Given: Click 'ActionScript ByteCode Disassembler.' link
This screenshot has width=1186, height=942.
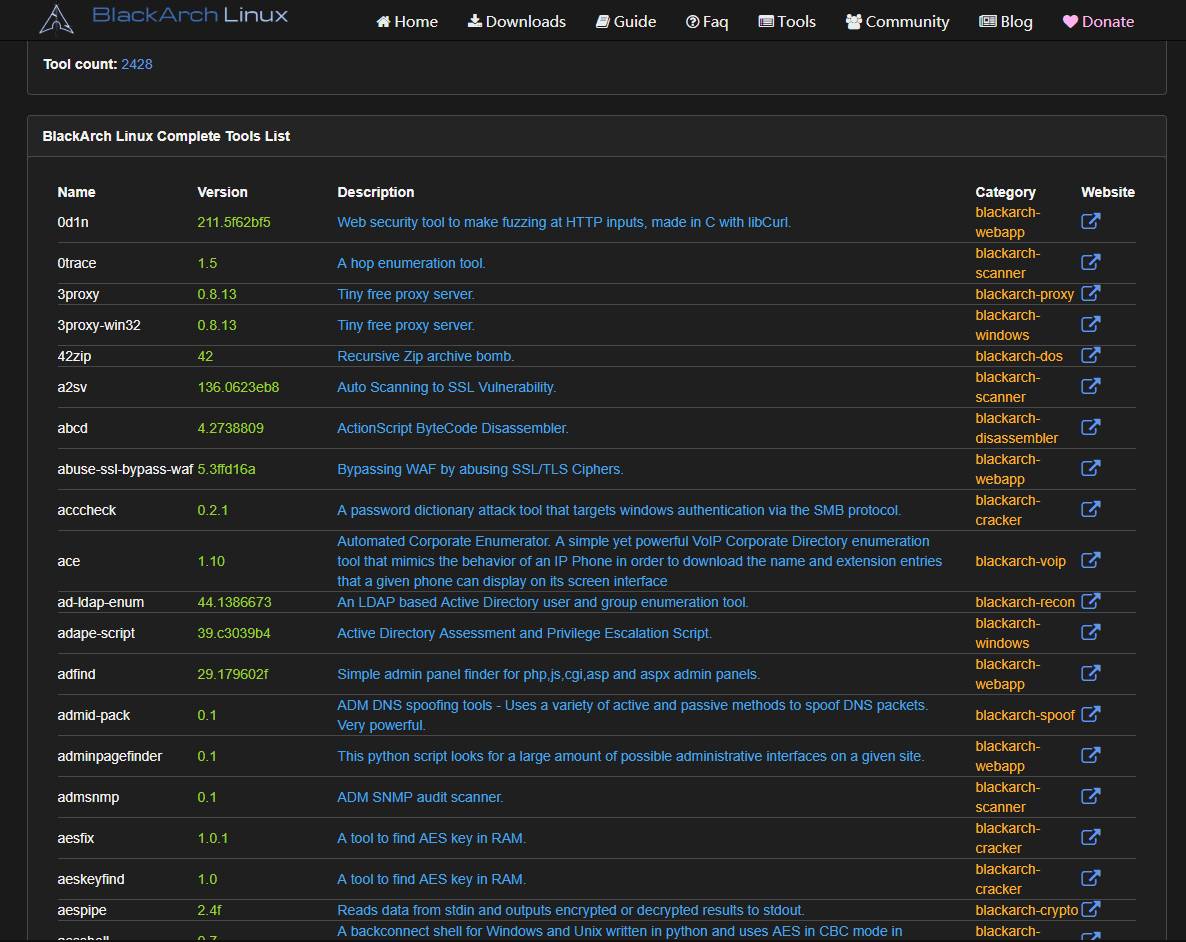Looking at the screenshot, I should coord(453,428).
